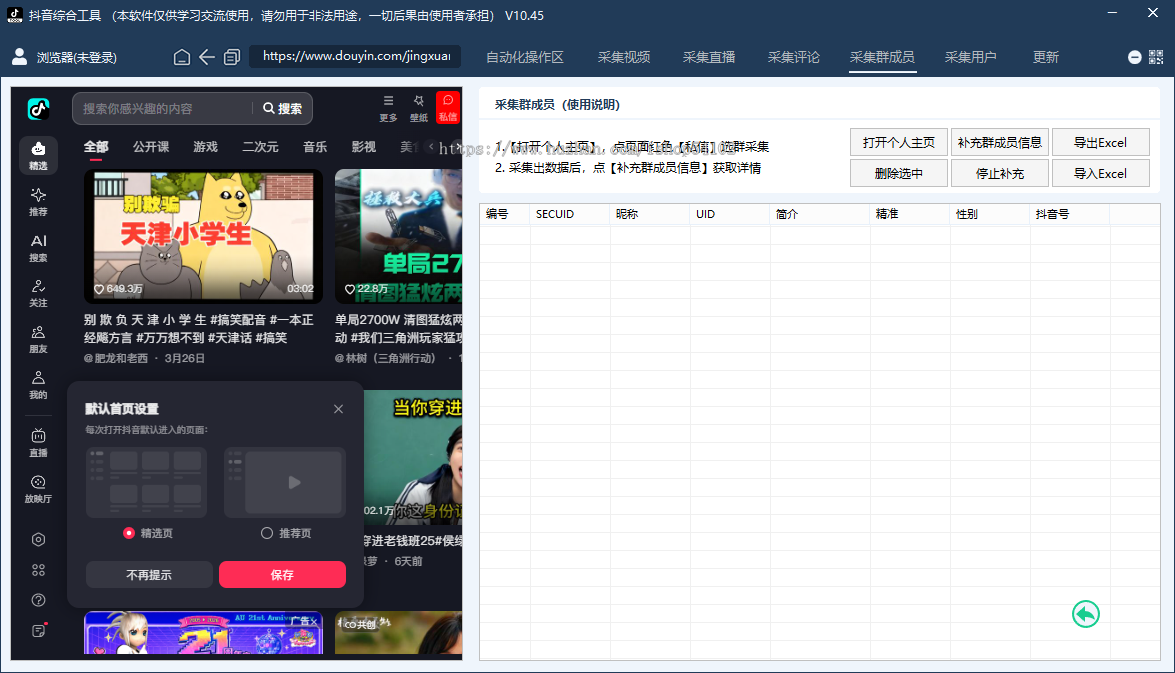Screen dimensions: 1175x673
Task: Click the question mark help icon
Action: (38, 600)
